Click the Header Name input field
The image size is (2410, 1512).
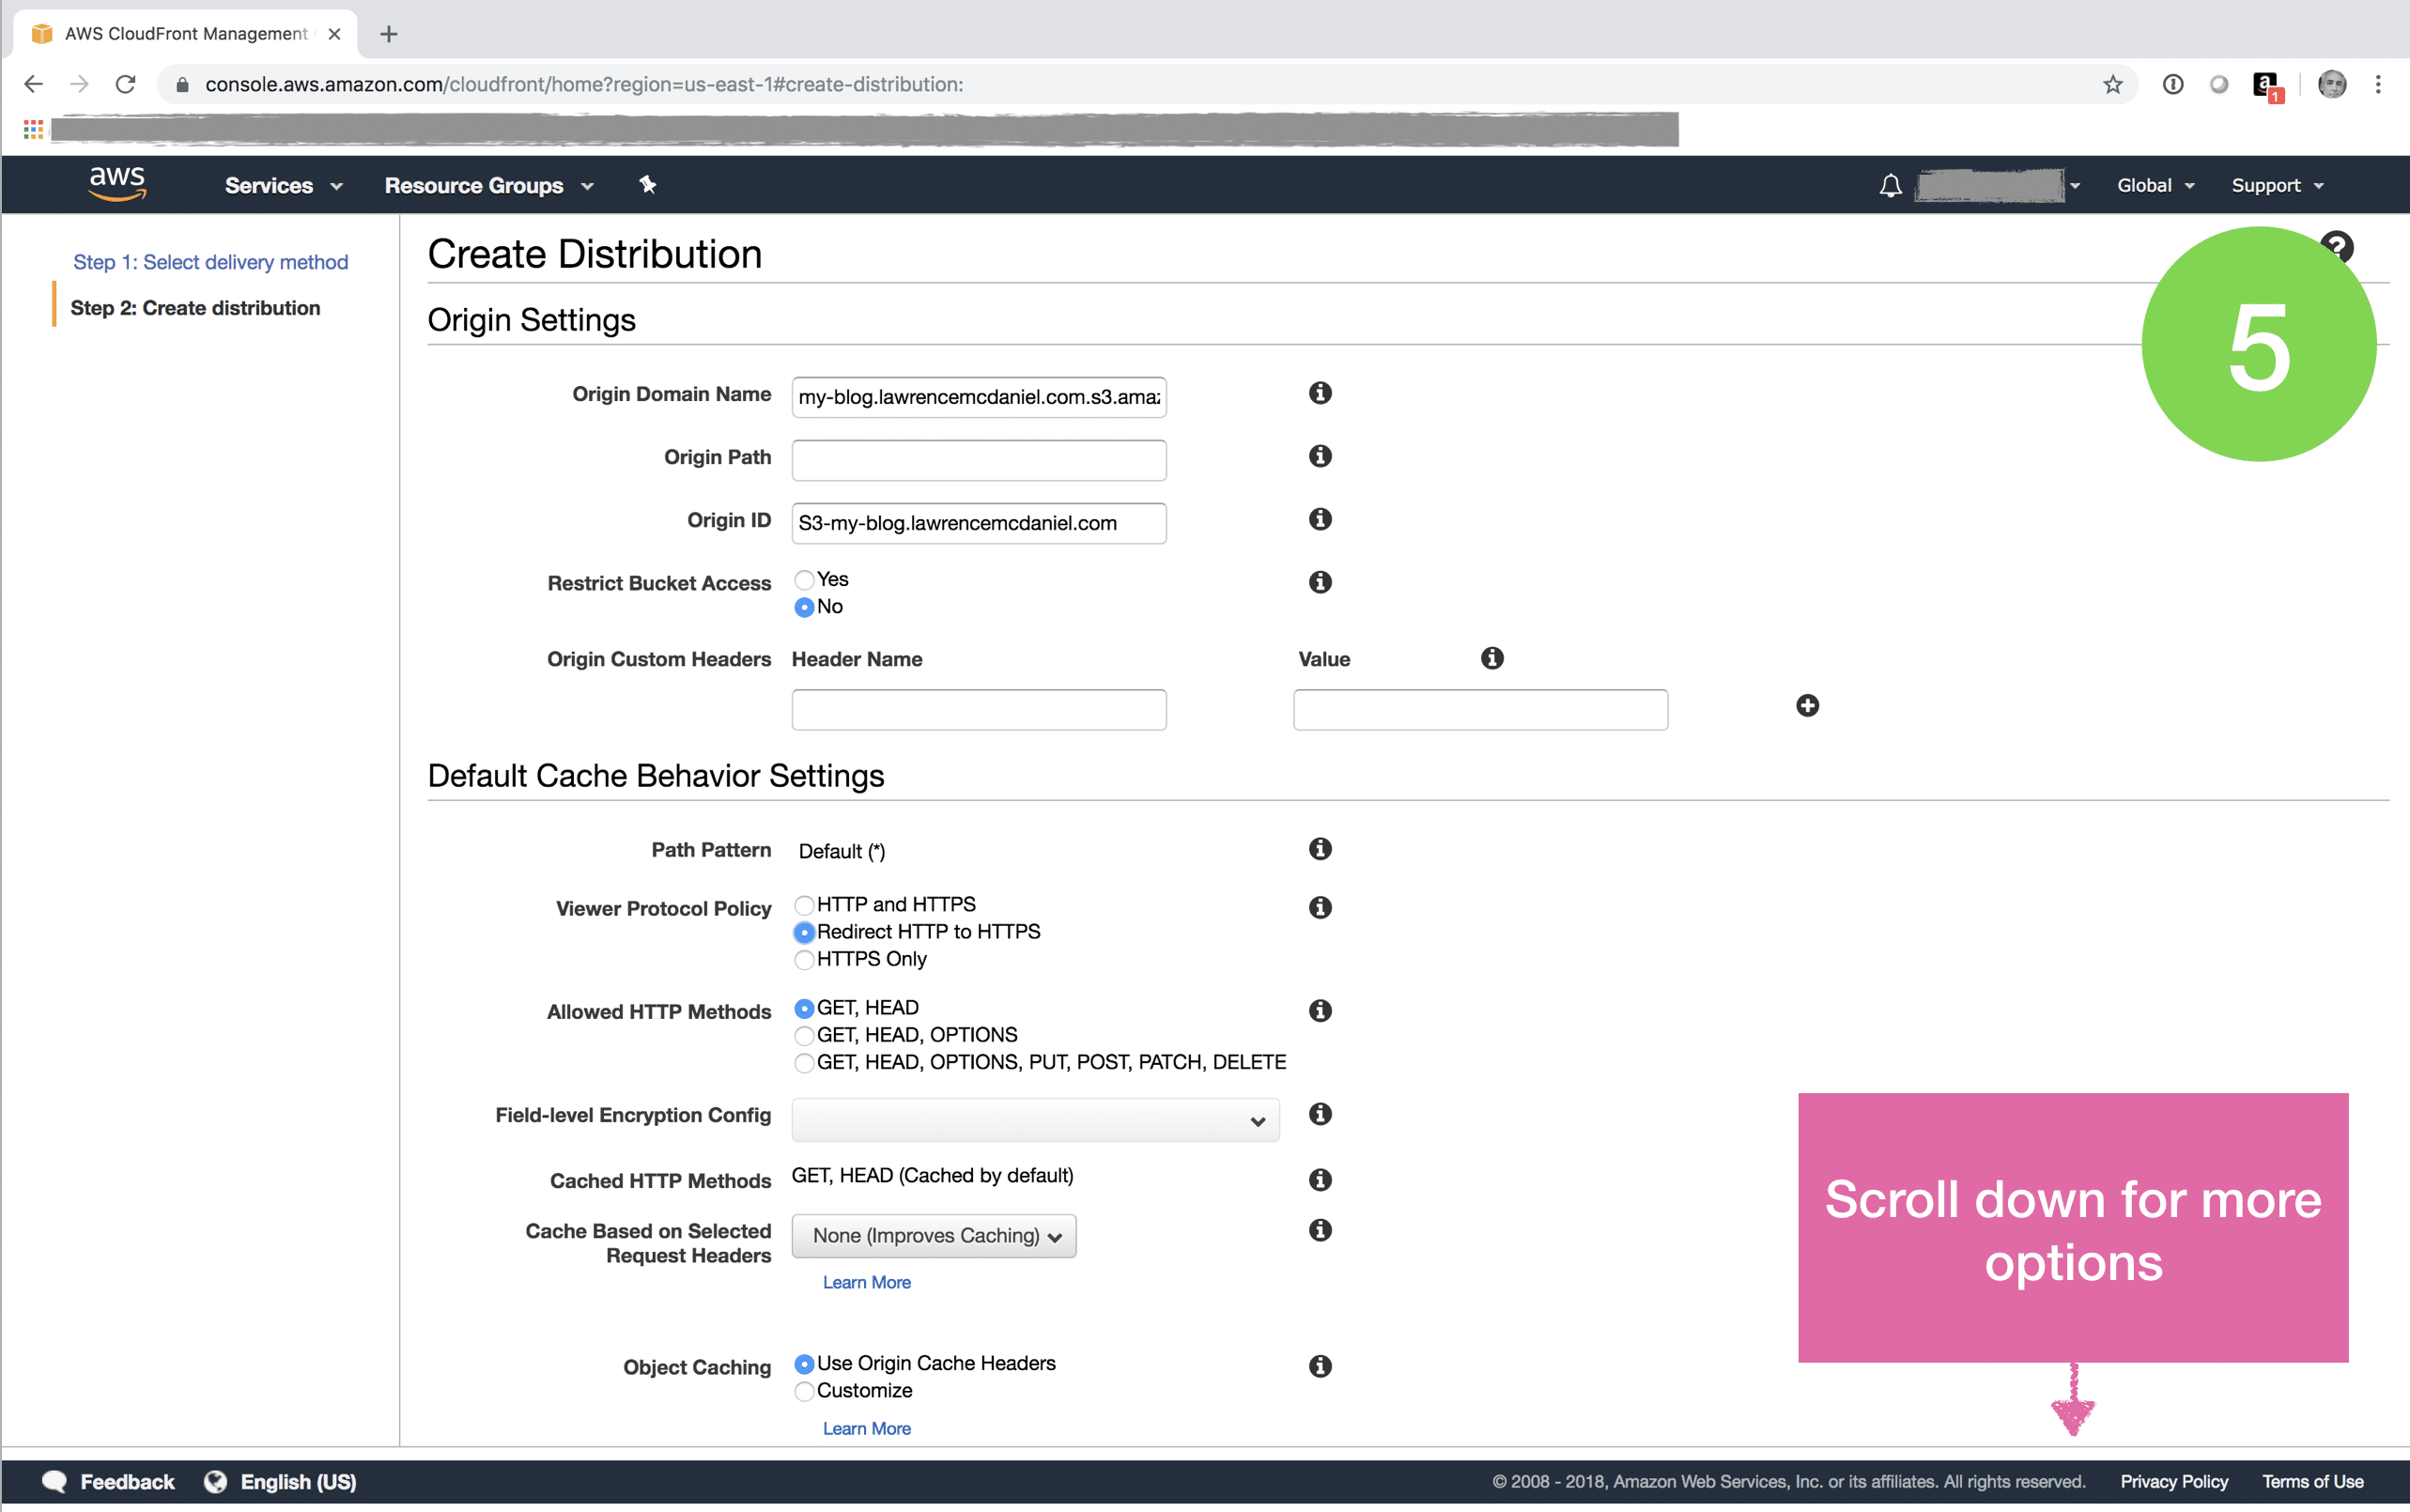(979, 710)
